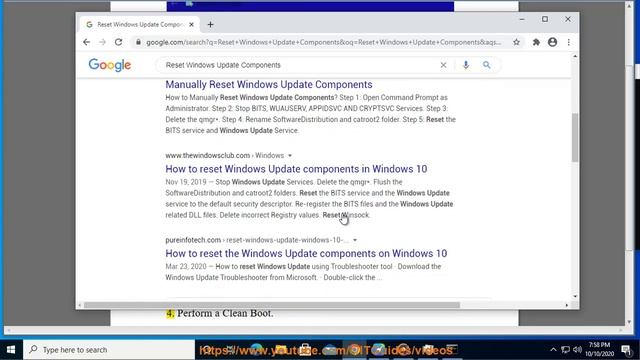This screenshot has height=360, width=640.
Task: Reload the Google search page
Action: 118,42
